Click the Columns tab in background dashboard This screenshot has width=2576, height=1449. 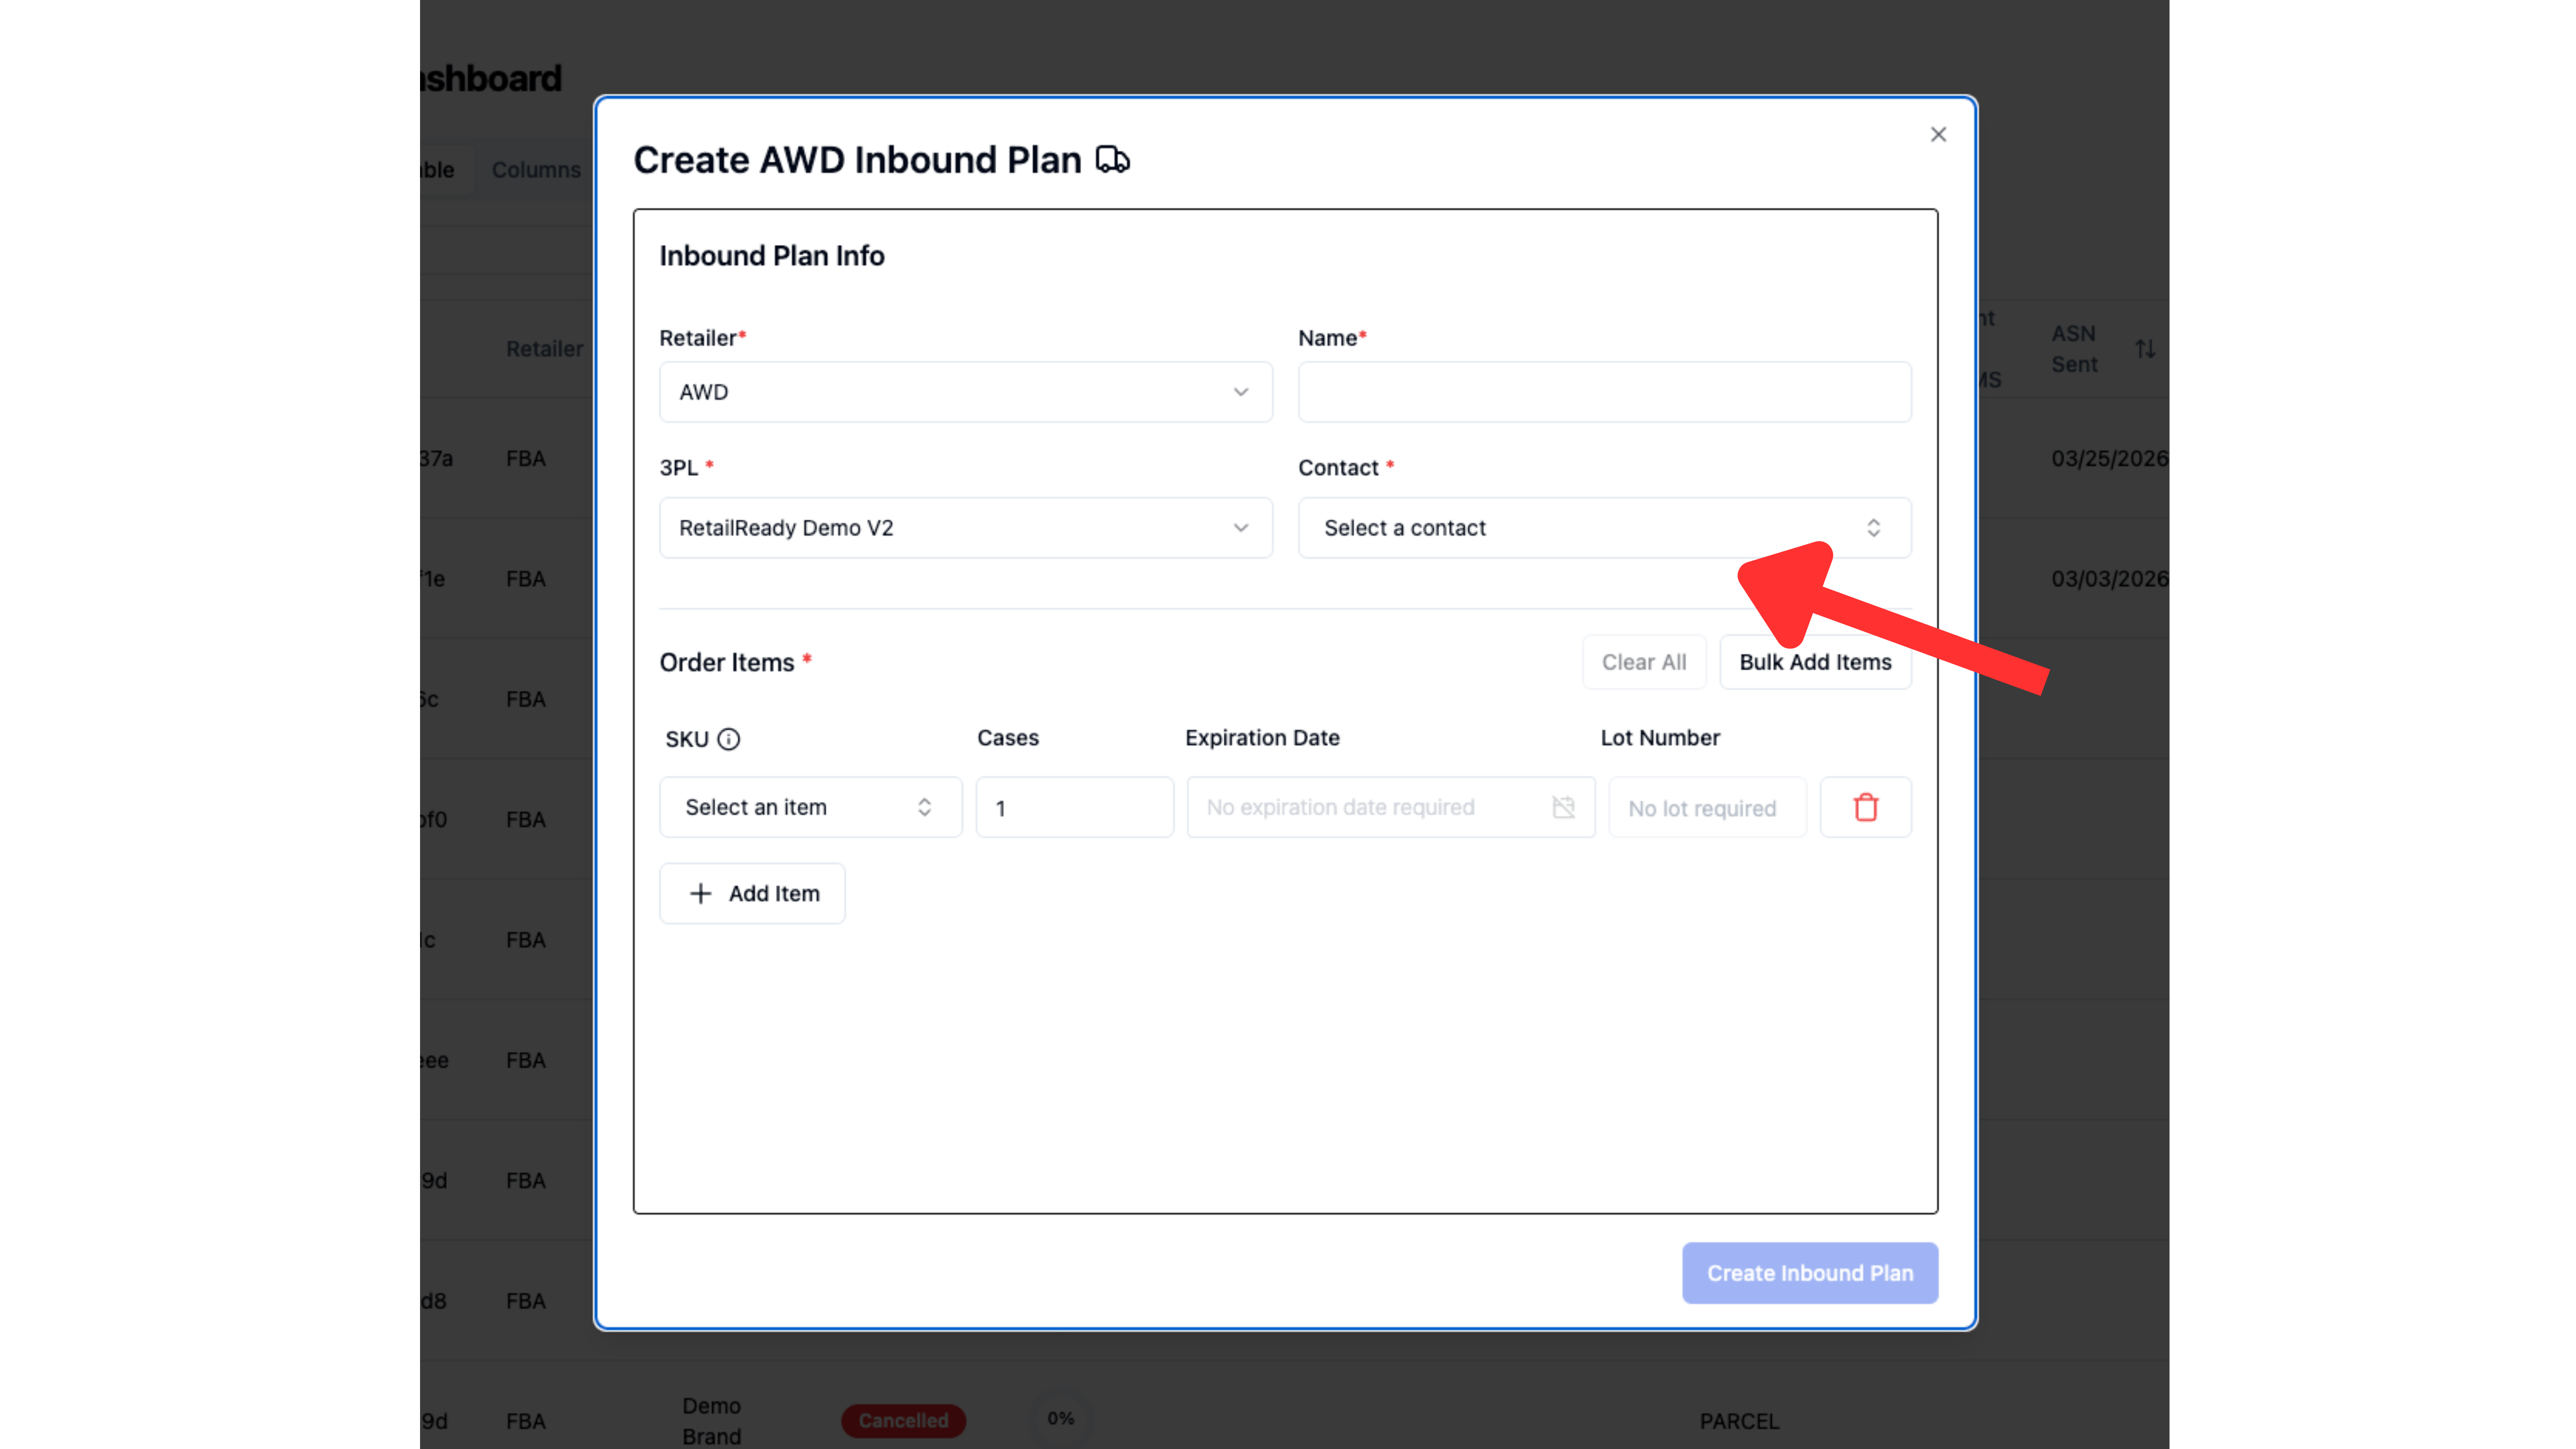[x=536, y=170]
